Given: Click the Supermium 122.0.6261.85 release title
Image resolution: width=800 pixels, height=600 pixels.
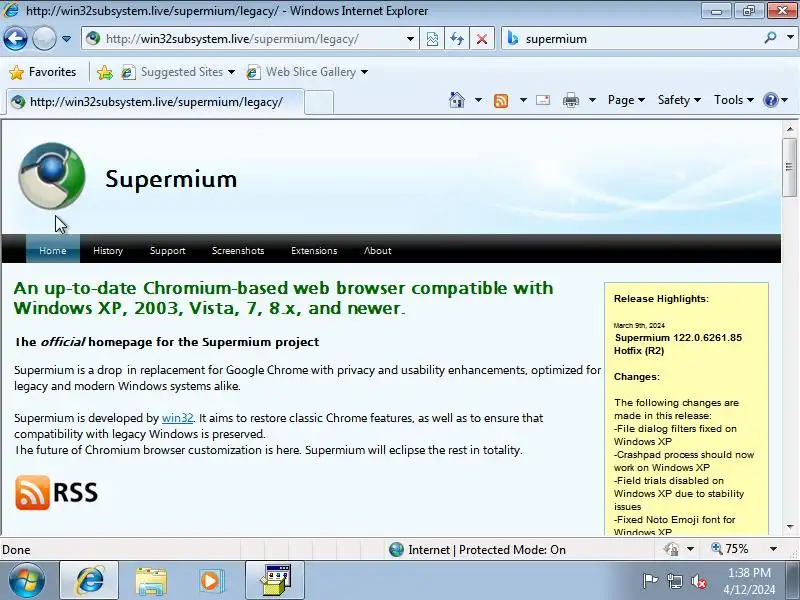Looking at the screenshot, I should (x=678, y=344).
